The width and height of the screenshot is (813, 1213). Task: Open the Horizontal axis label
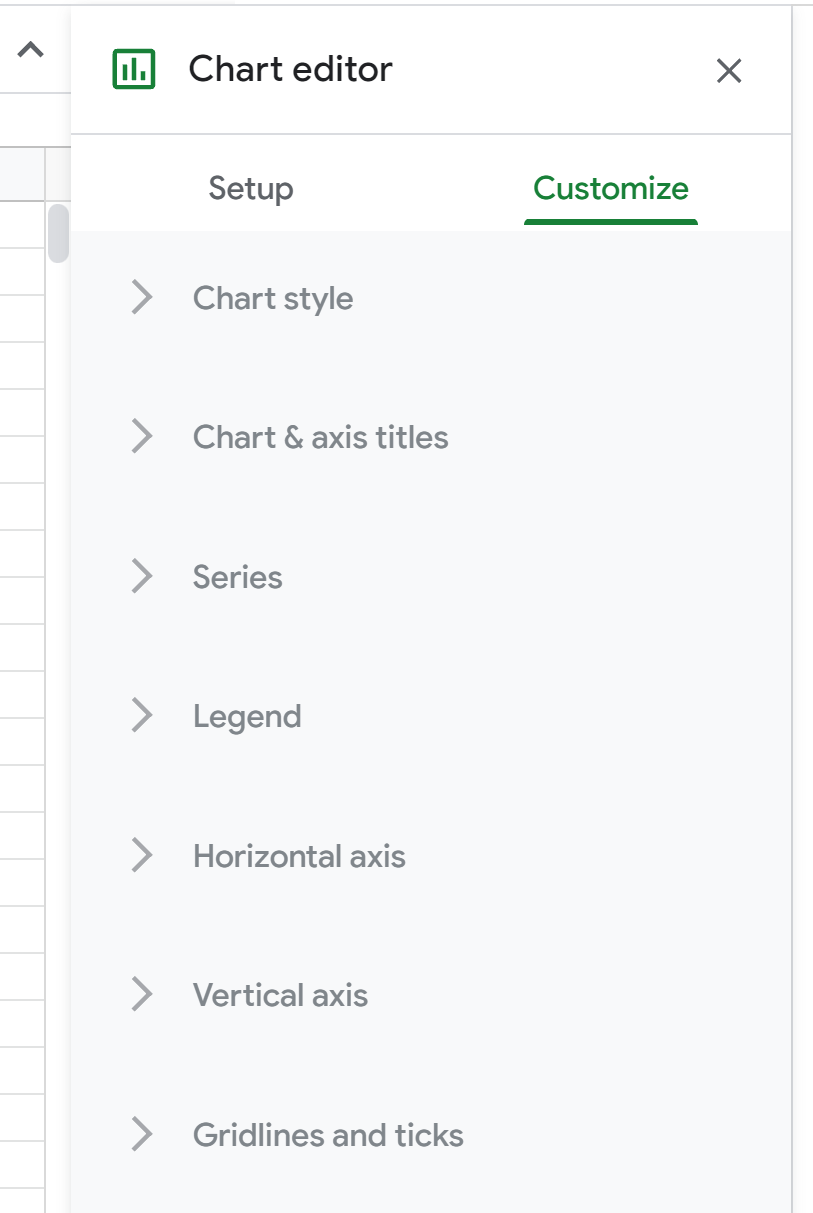(299, 856)
